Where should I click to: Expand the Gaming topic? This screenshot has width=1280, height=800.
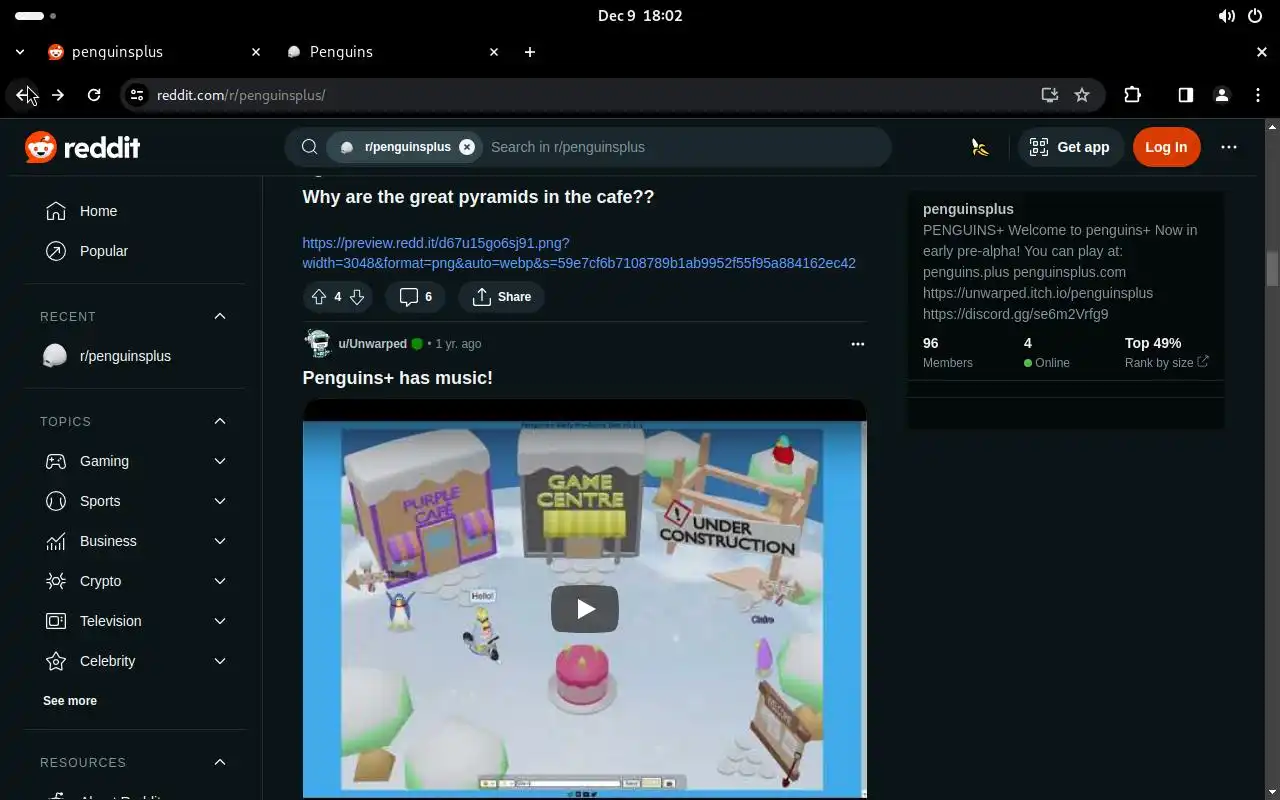[x=220, y=461]
